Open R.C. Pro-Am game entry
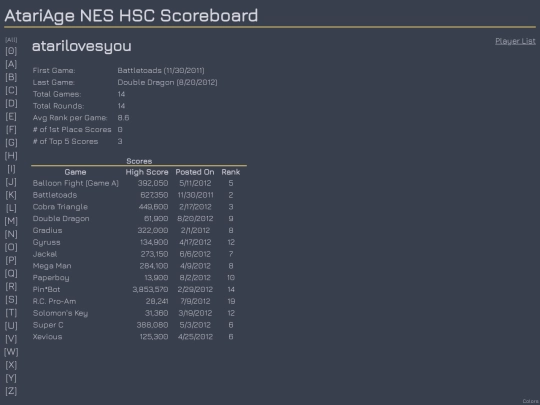Image resolution: width=540 pixels, height=405 pixels. tap(54, 301)
